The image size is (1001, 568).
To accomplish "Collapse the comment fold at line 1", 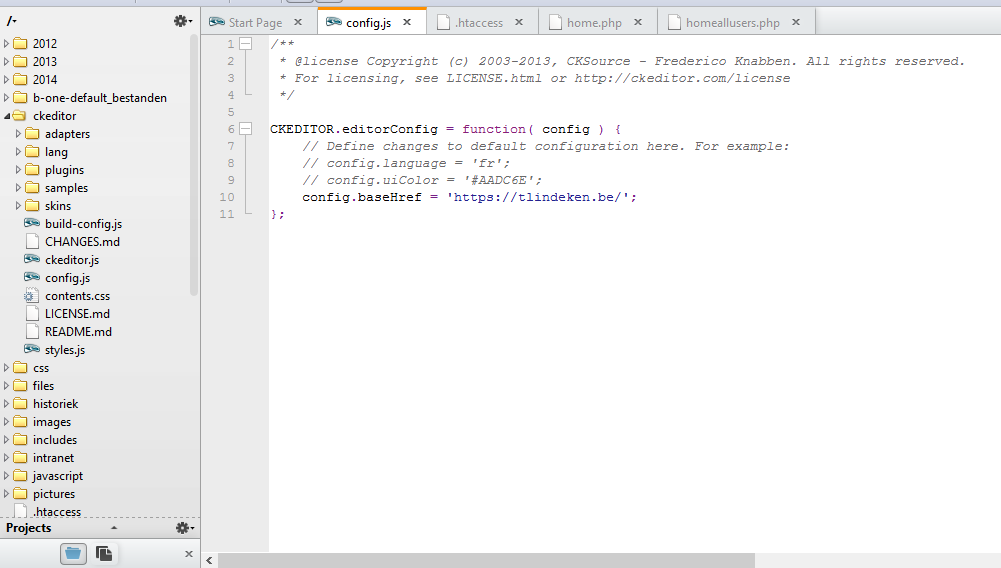I will pos(245,44).
